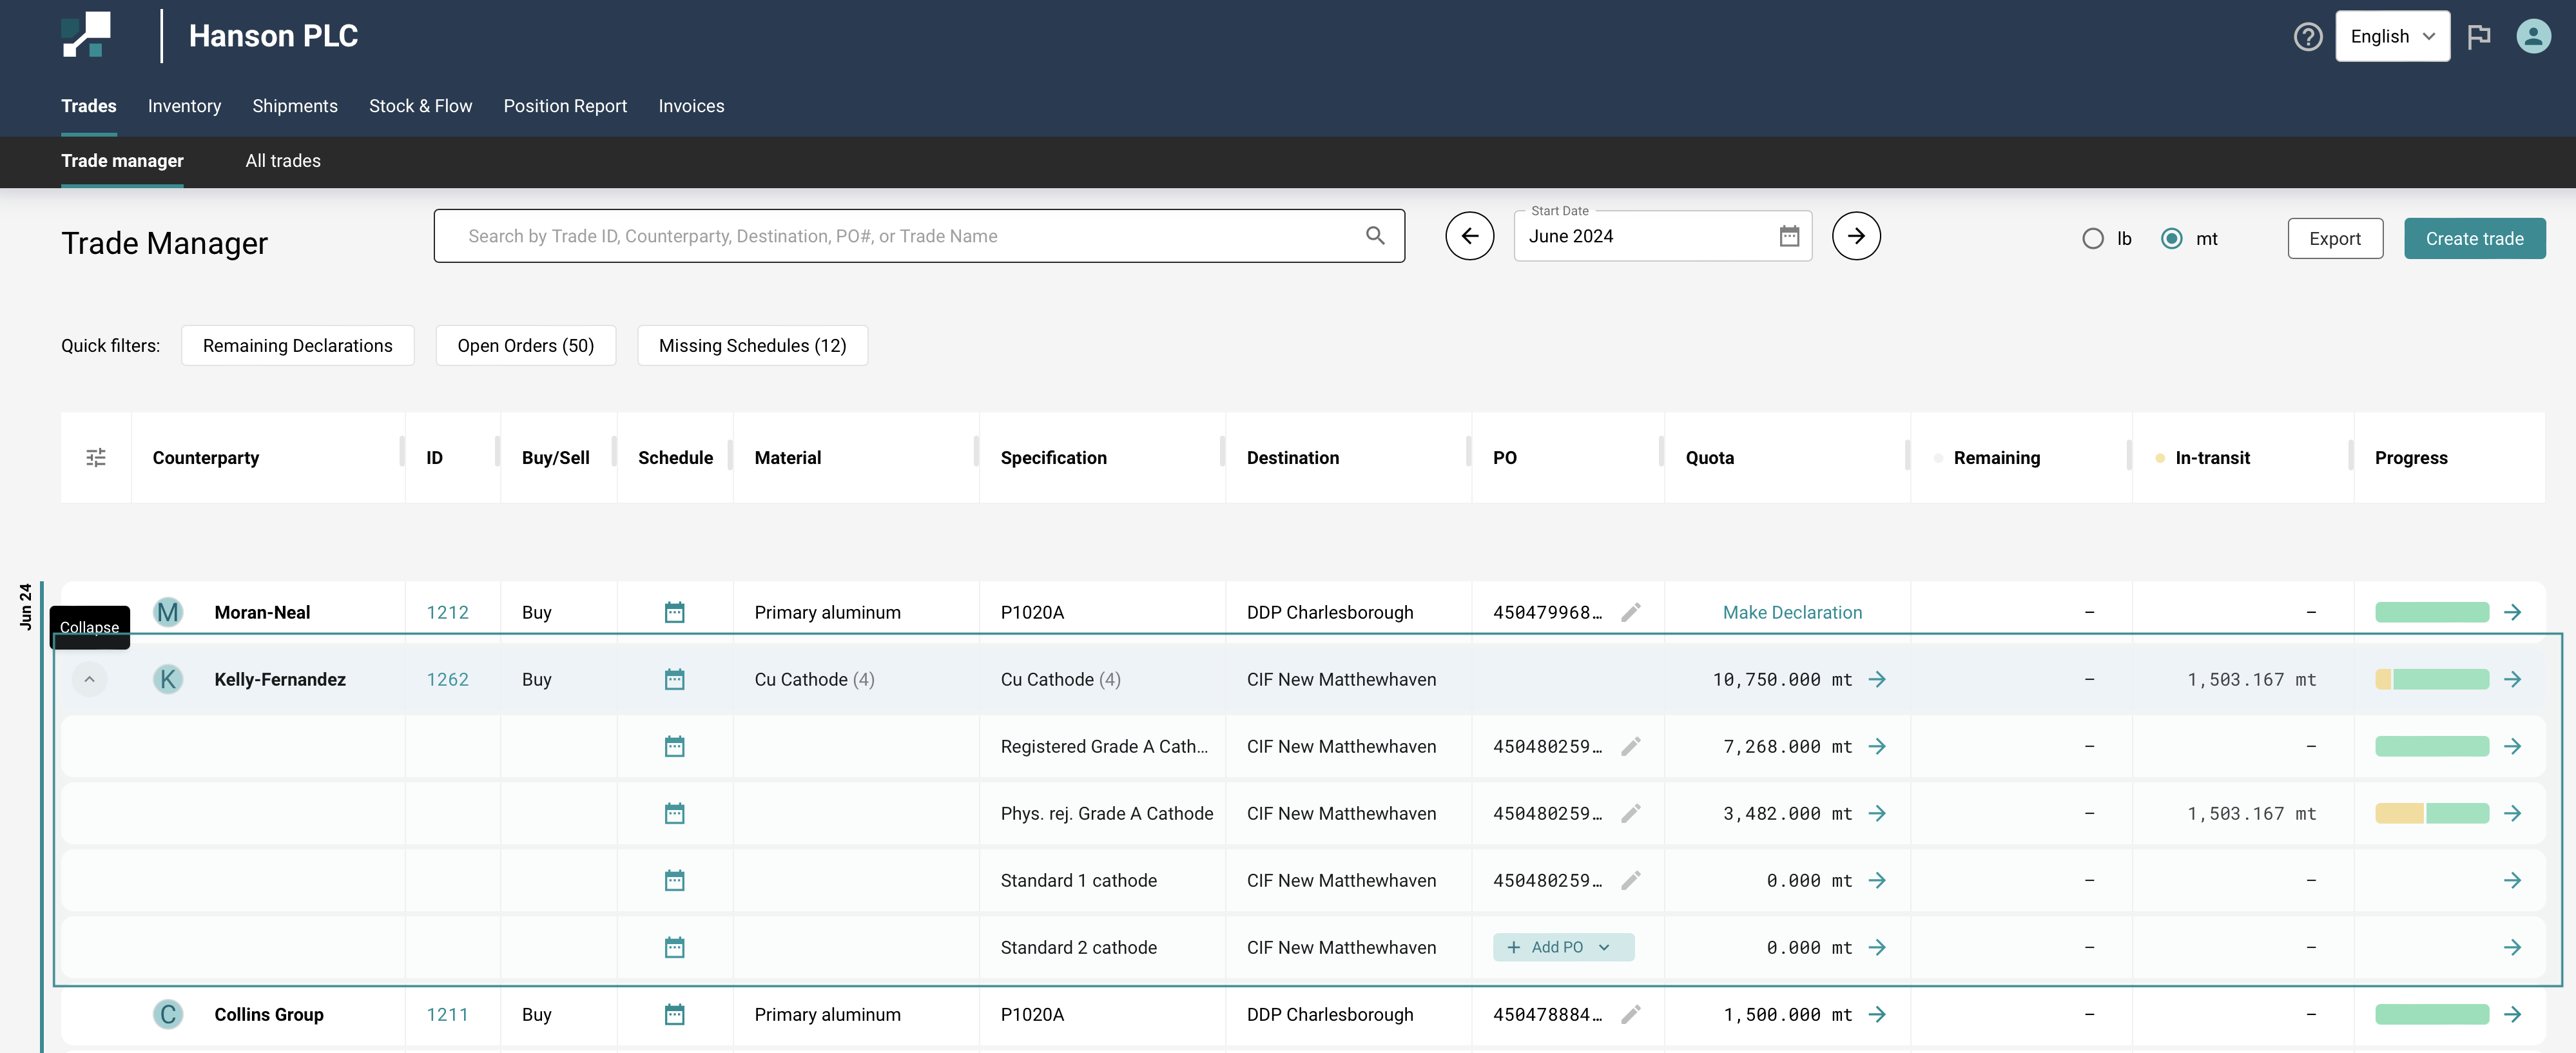The image size is (2576, 1053).
Task: Collapse the Kelly-Fernandez trade row
Action: click(x=89, y=679)
